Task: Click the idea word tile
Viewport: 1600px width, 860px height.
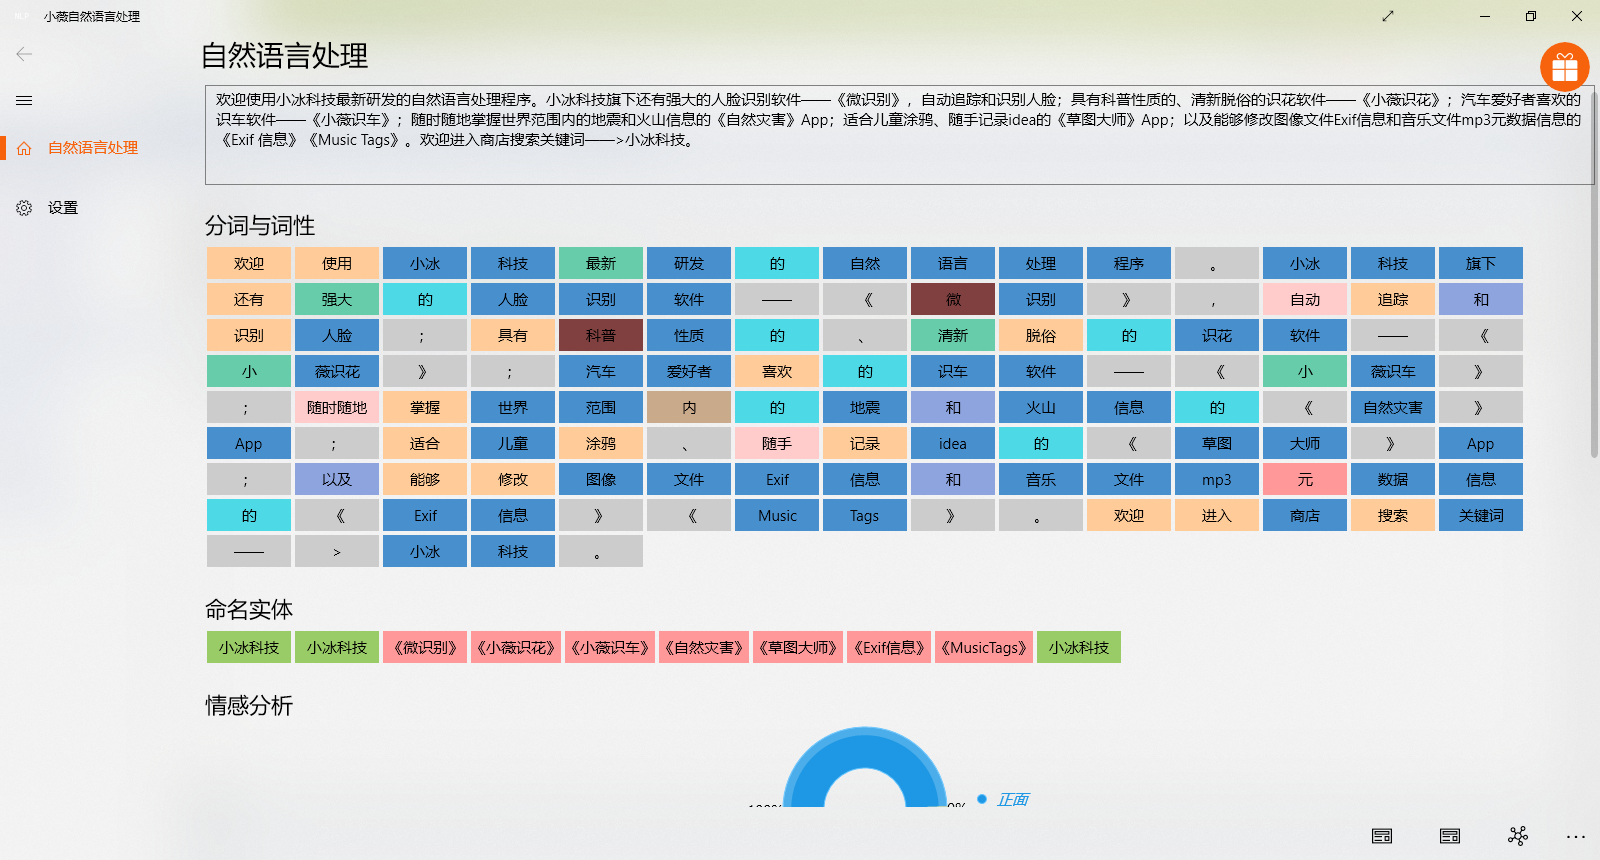Action: (953, 443)
